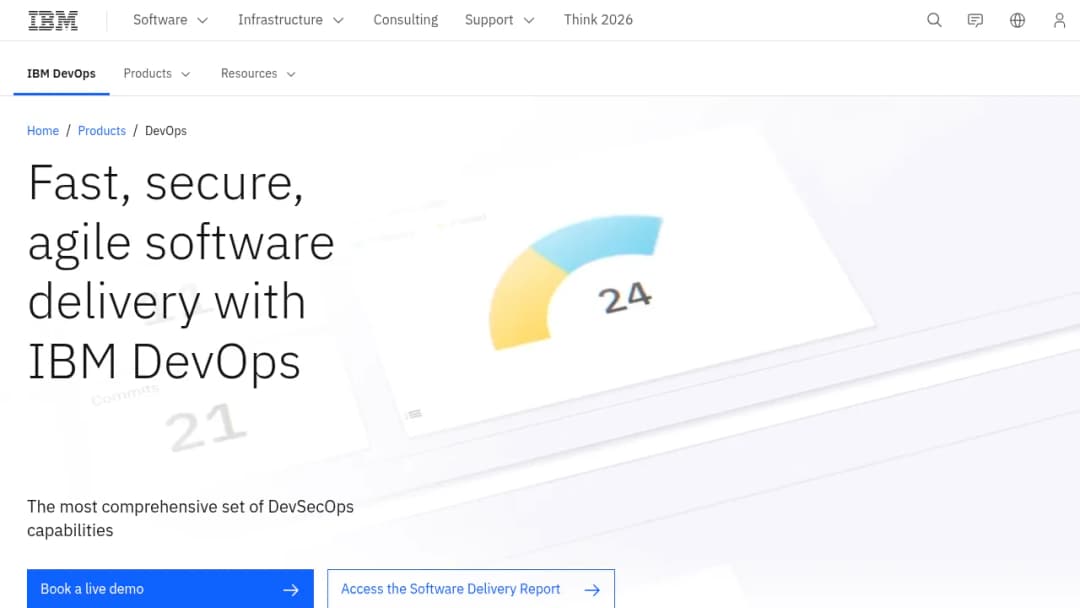Click the IBM logo
This screenshot has height=608, width=1080.
53,20
